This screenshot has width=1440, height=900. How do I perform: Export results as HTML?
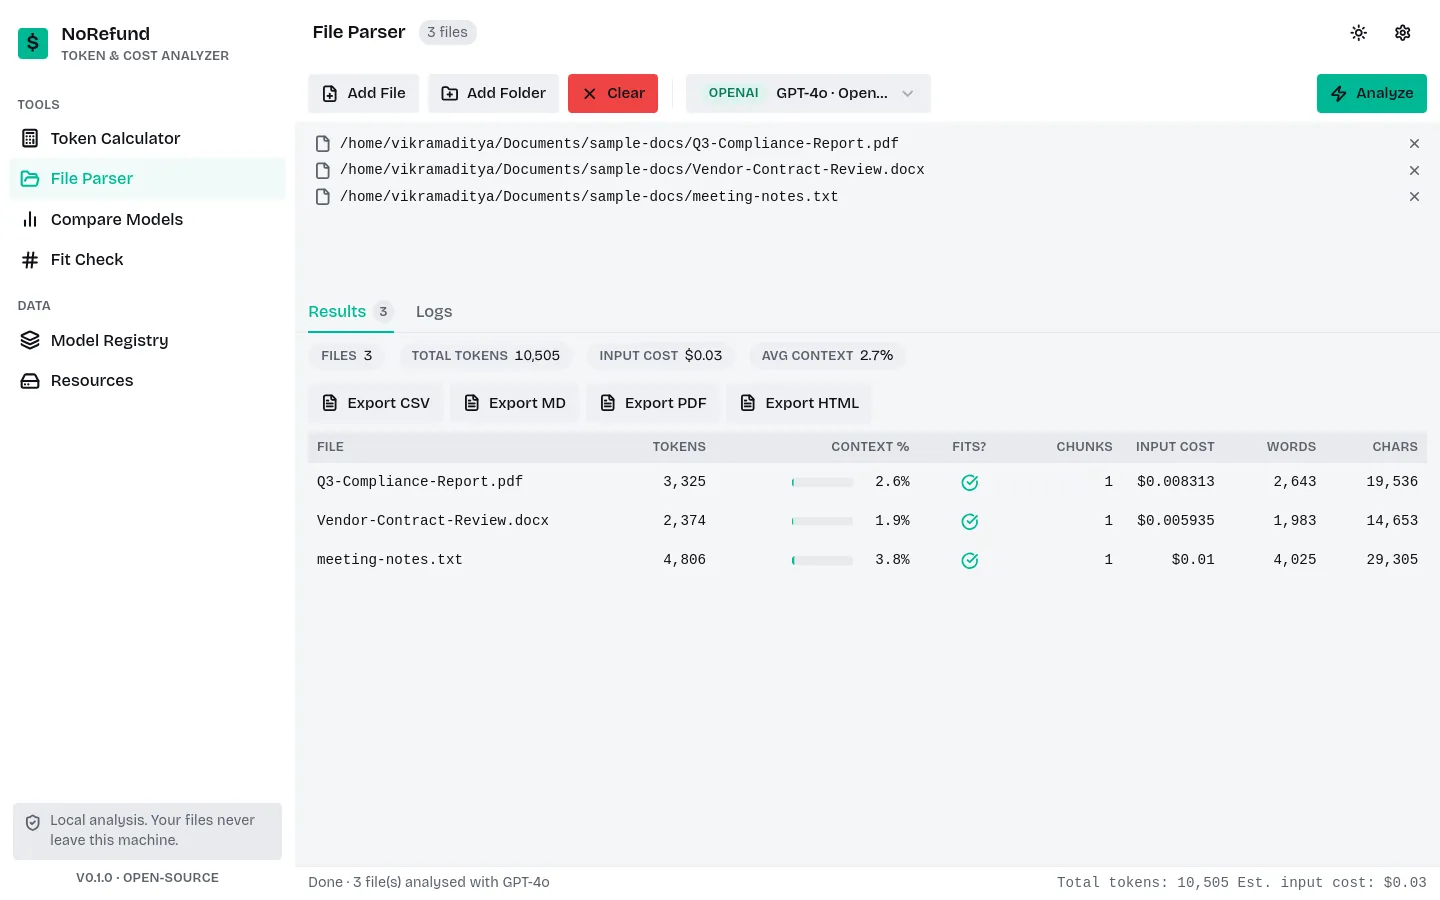pyautogui.click(x=799, y=403)
